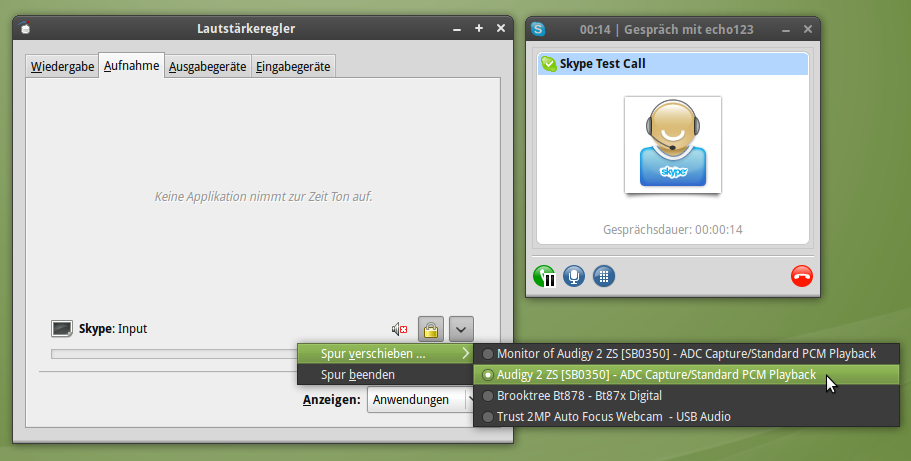Image resolution: width=911 pixels, height=461 pixels.
Task: Open the Skype dial pad
Action: (604, 277)
